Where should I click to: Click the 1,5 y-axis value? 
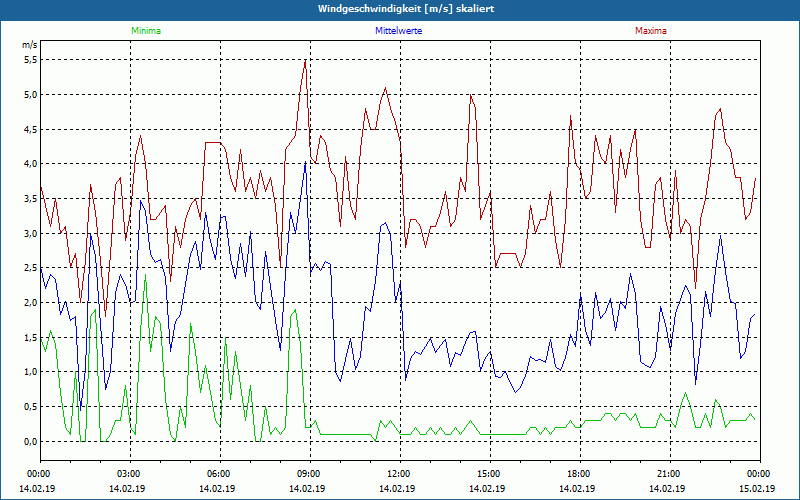[x=31, y=337]
